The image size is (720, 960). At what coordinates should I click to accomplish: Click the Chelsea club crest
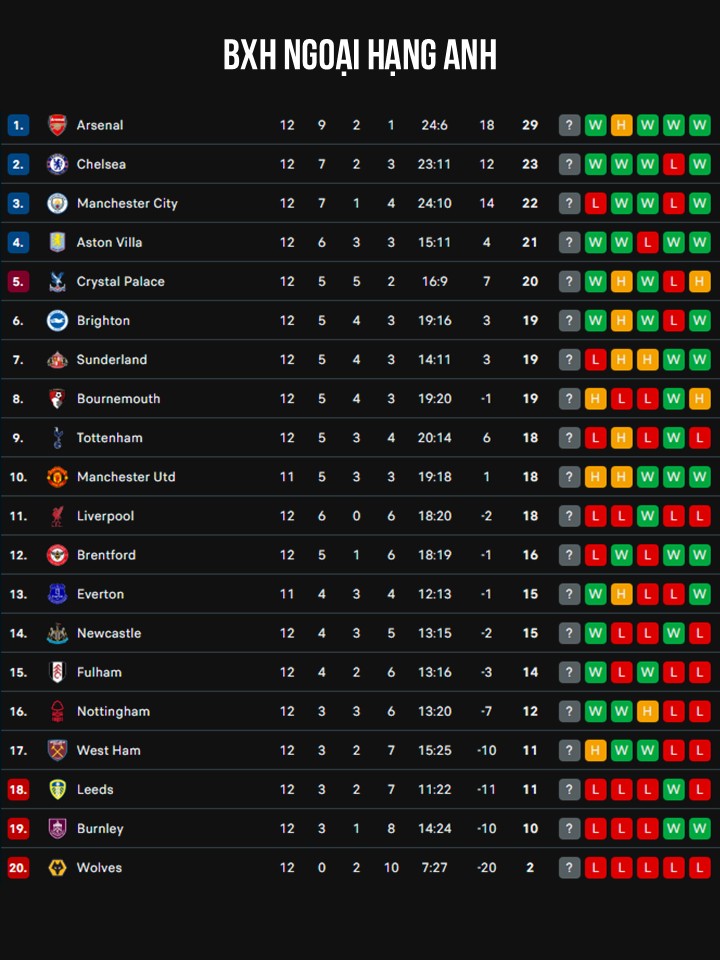57,164
